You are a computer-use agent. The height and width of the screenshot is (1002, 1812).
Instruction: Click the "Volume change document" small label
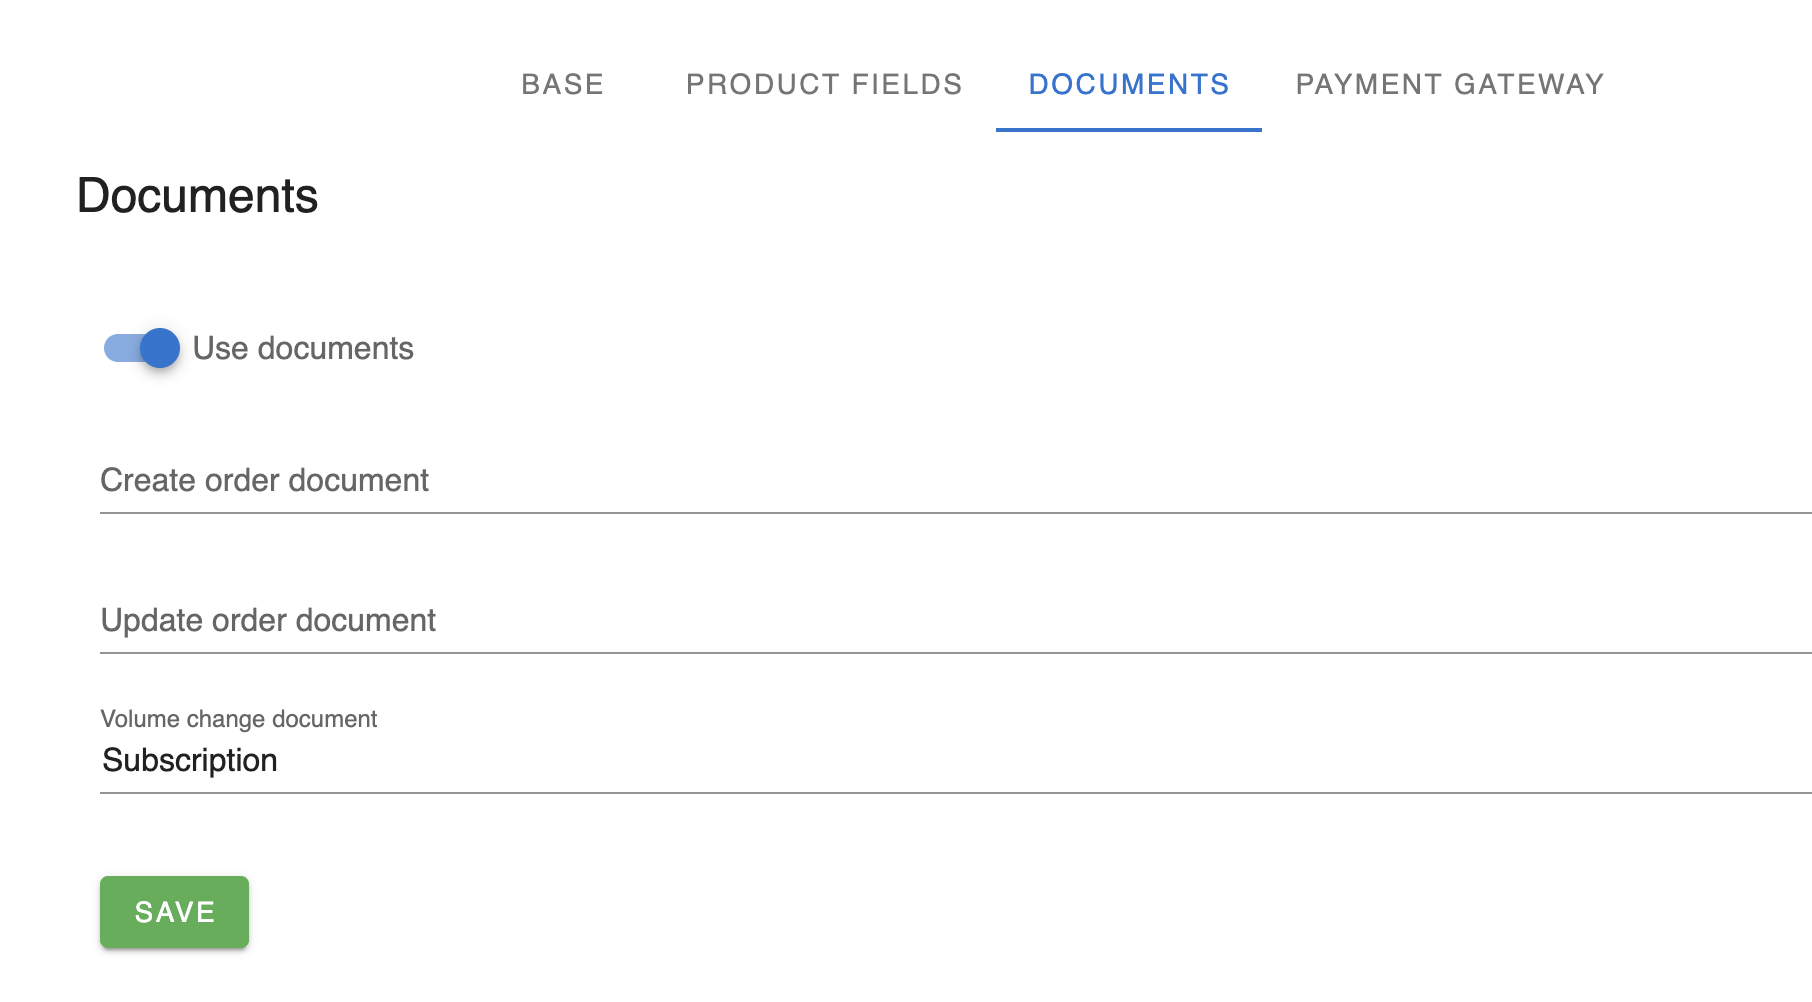239,719
